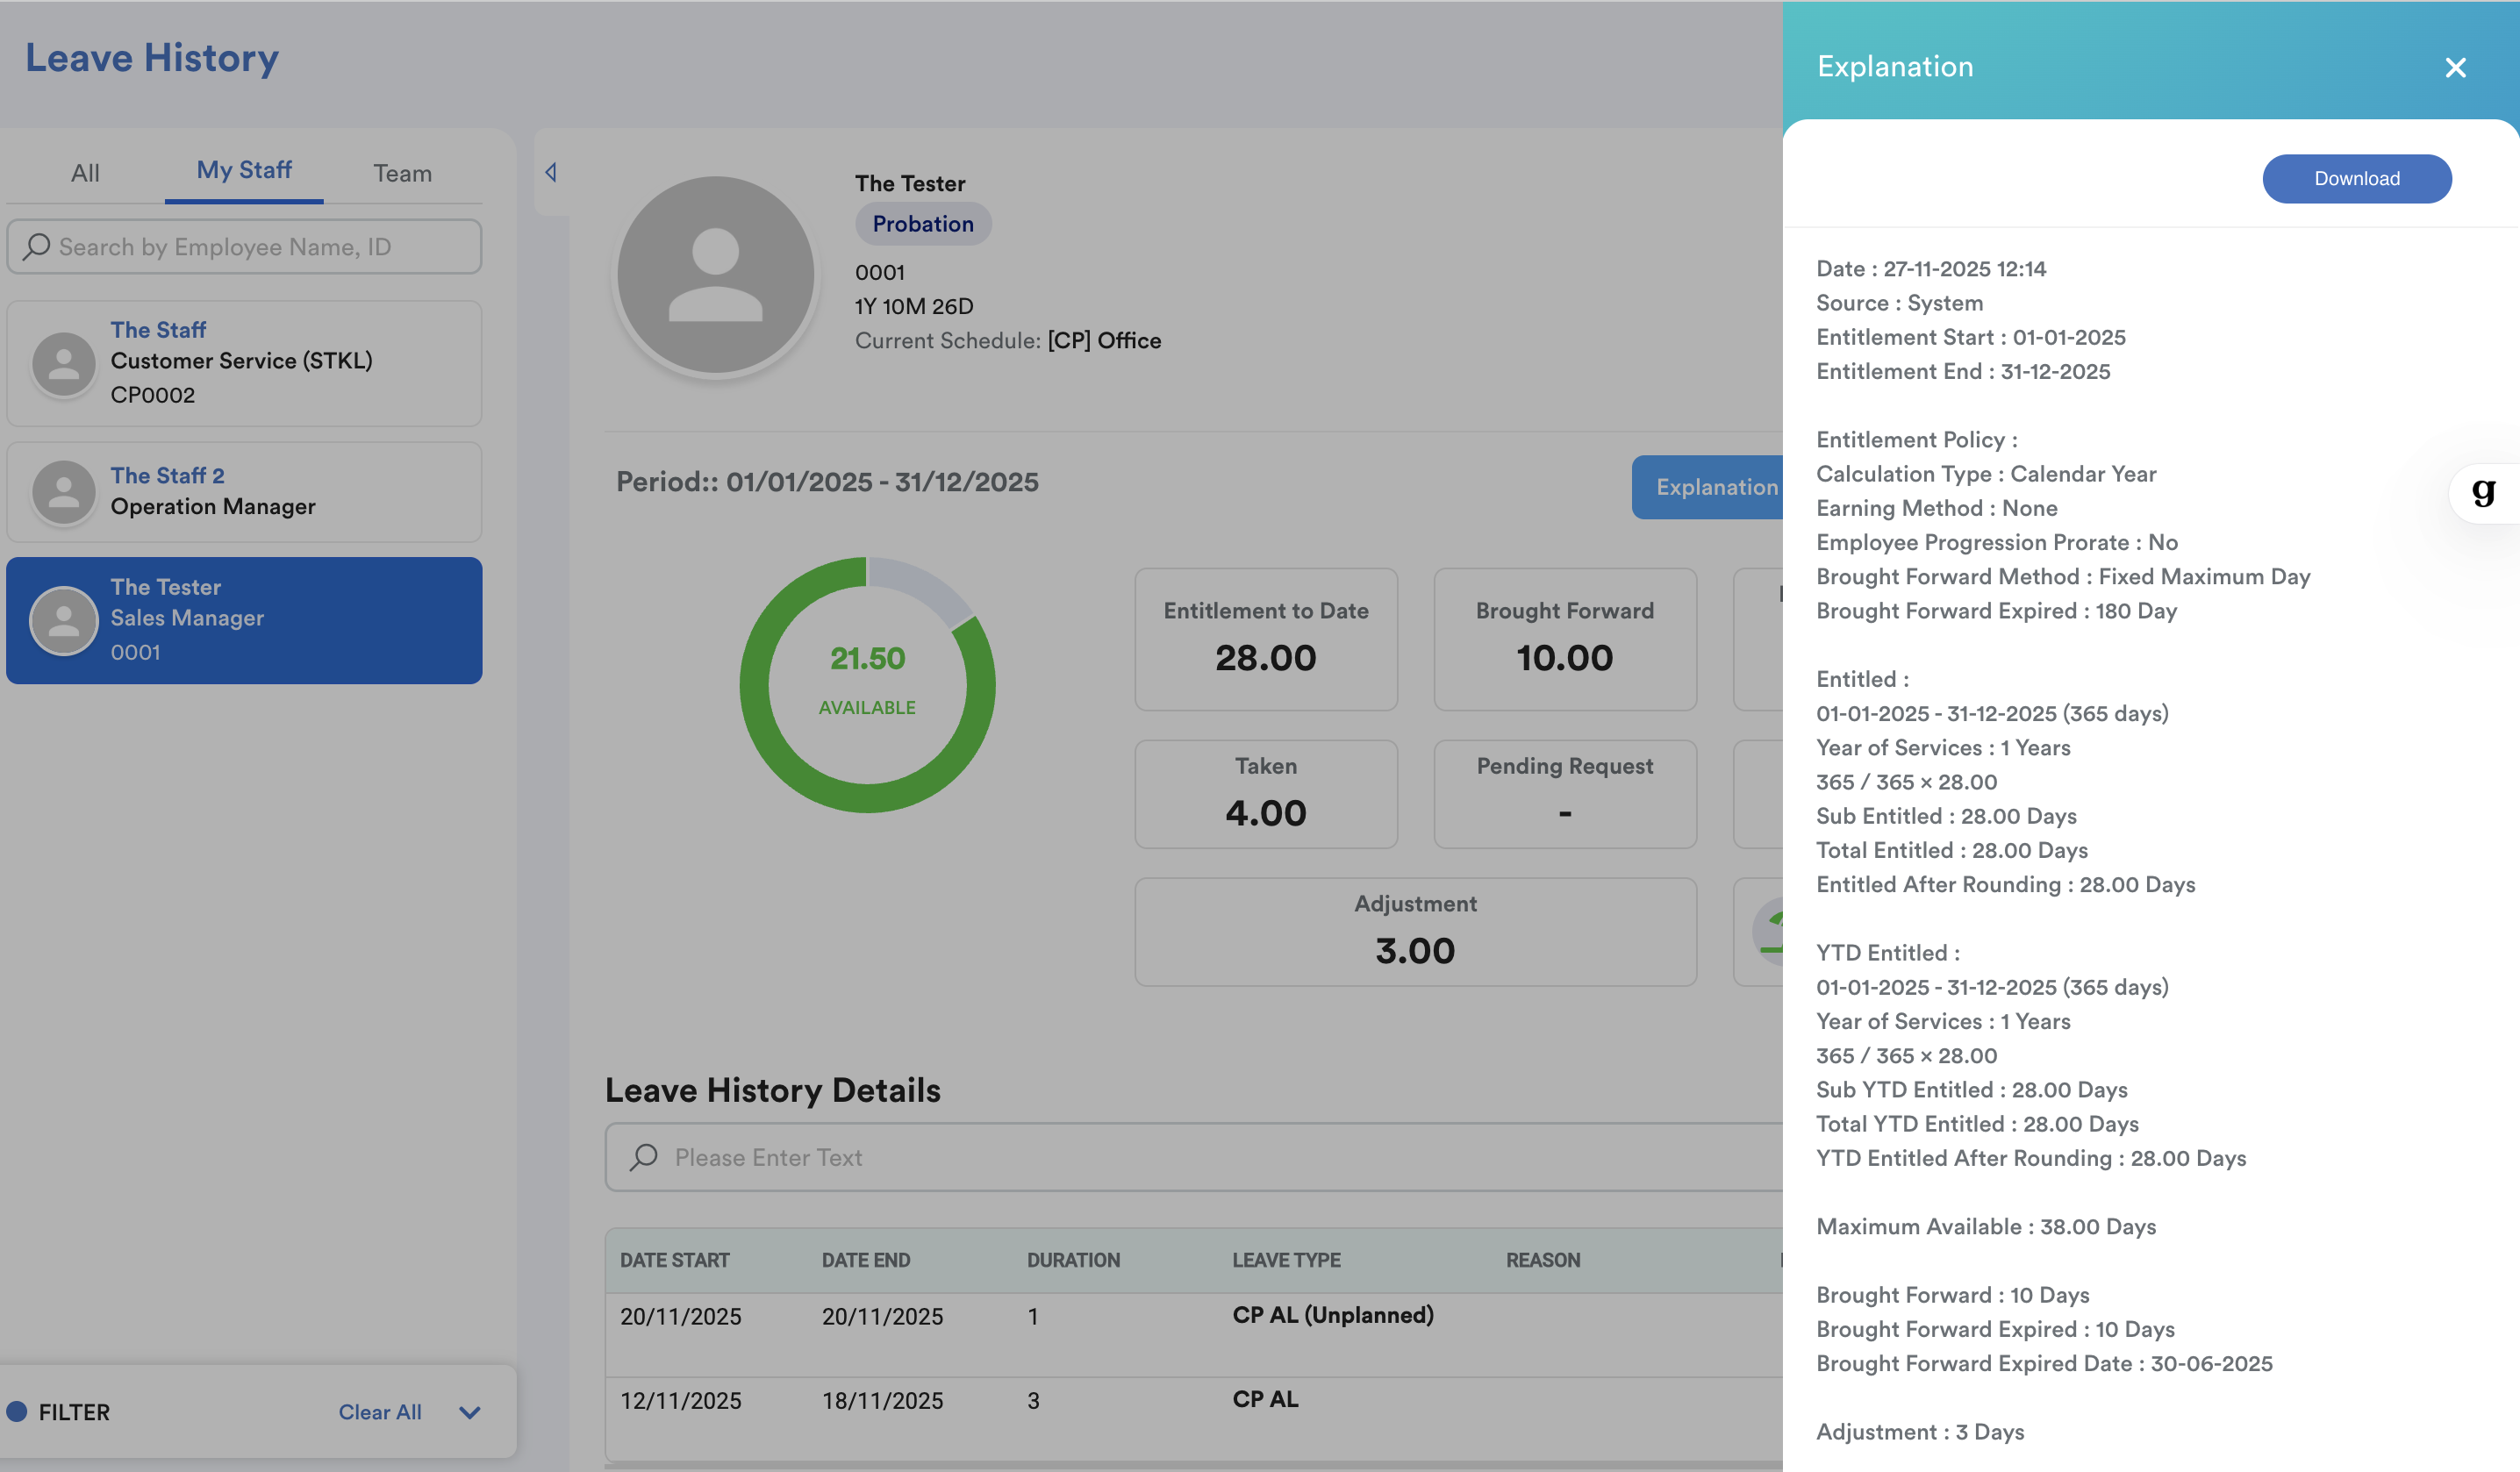
Task: Click the DATE START column header
Action: [674, 1260]
